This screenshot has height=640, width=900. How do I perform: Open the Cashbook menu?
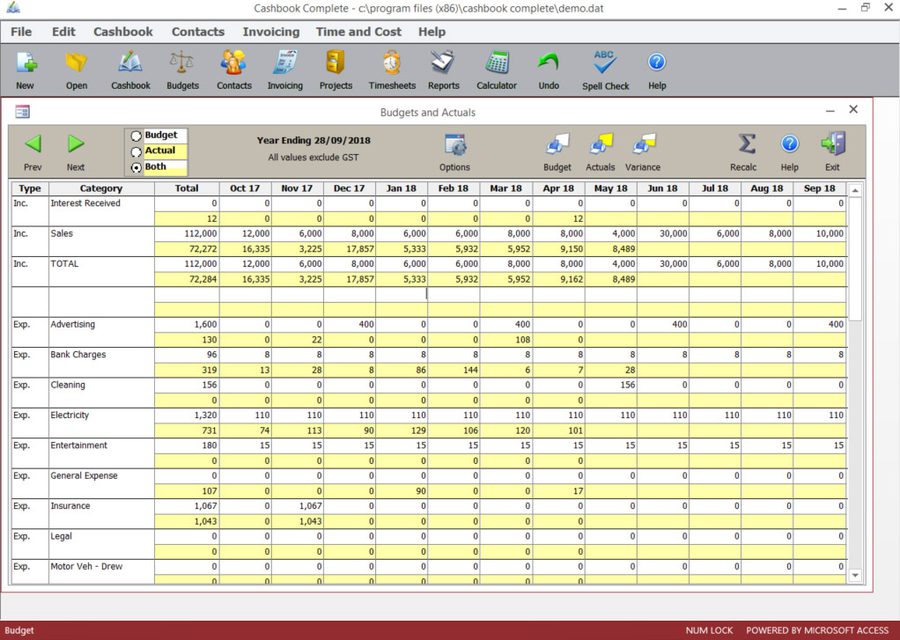tap(123, 32)
